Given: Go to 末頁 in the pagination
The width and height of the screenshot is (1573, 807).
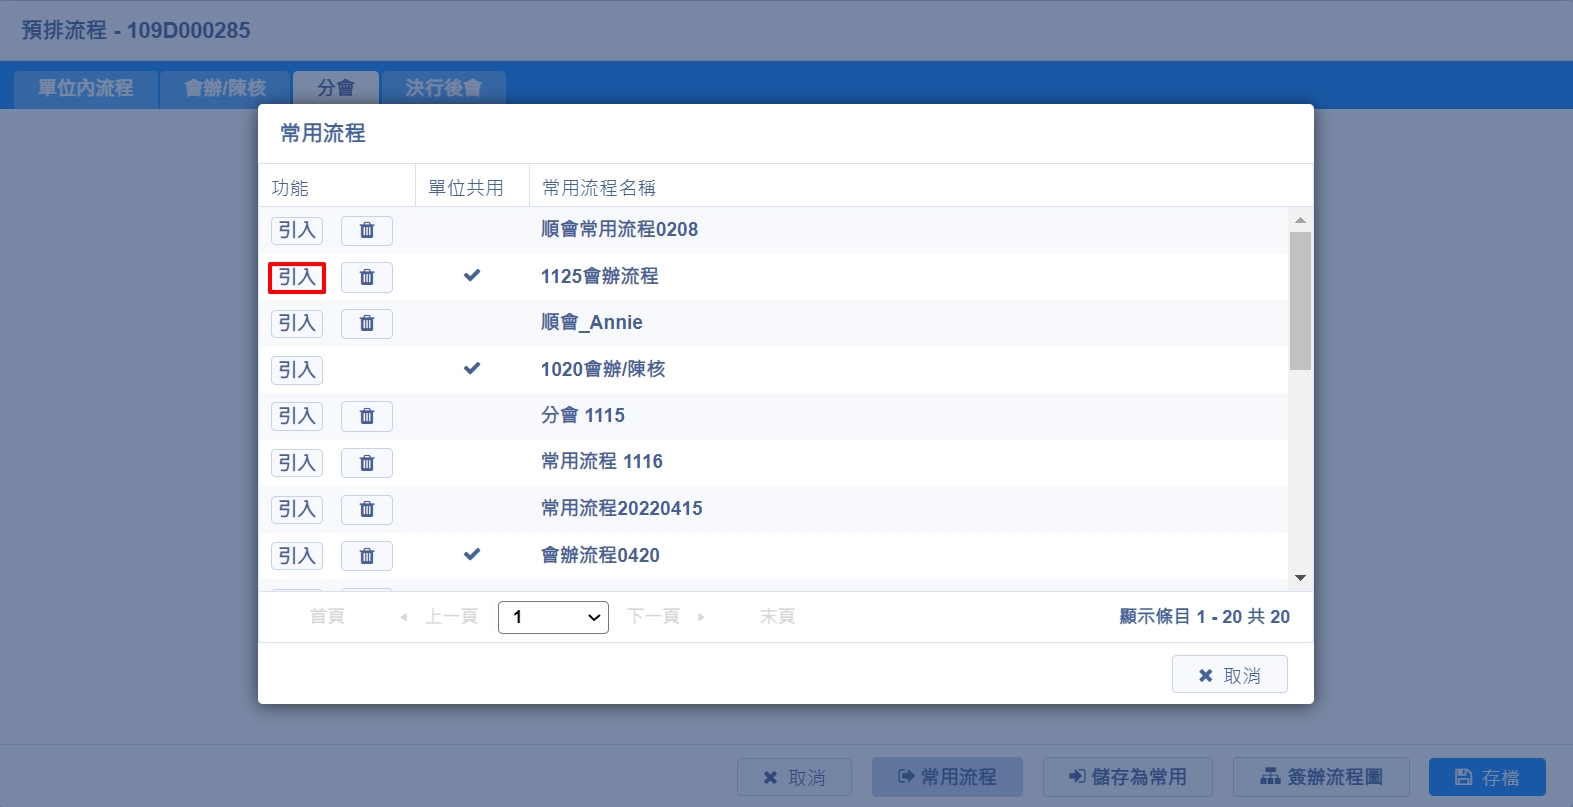Looking at the screenshot, I should [777, 617].
